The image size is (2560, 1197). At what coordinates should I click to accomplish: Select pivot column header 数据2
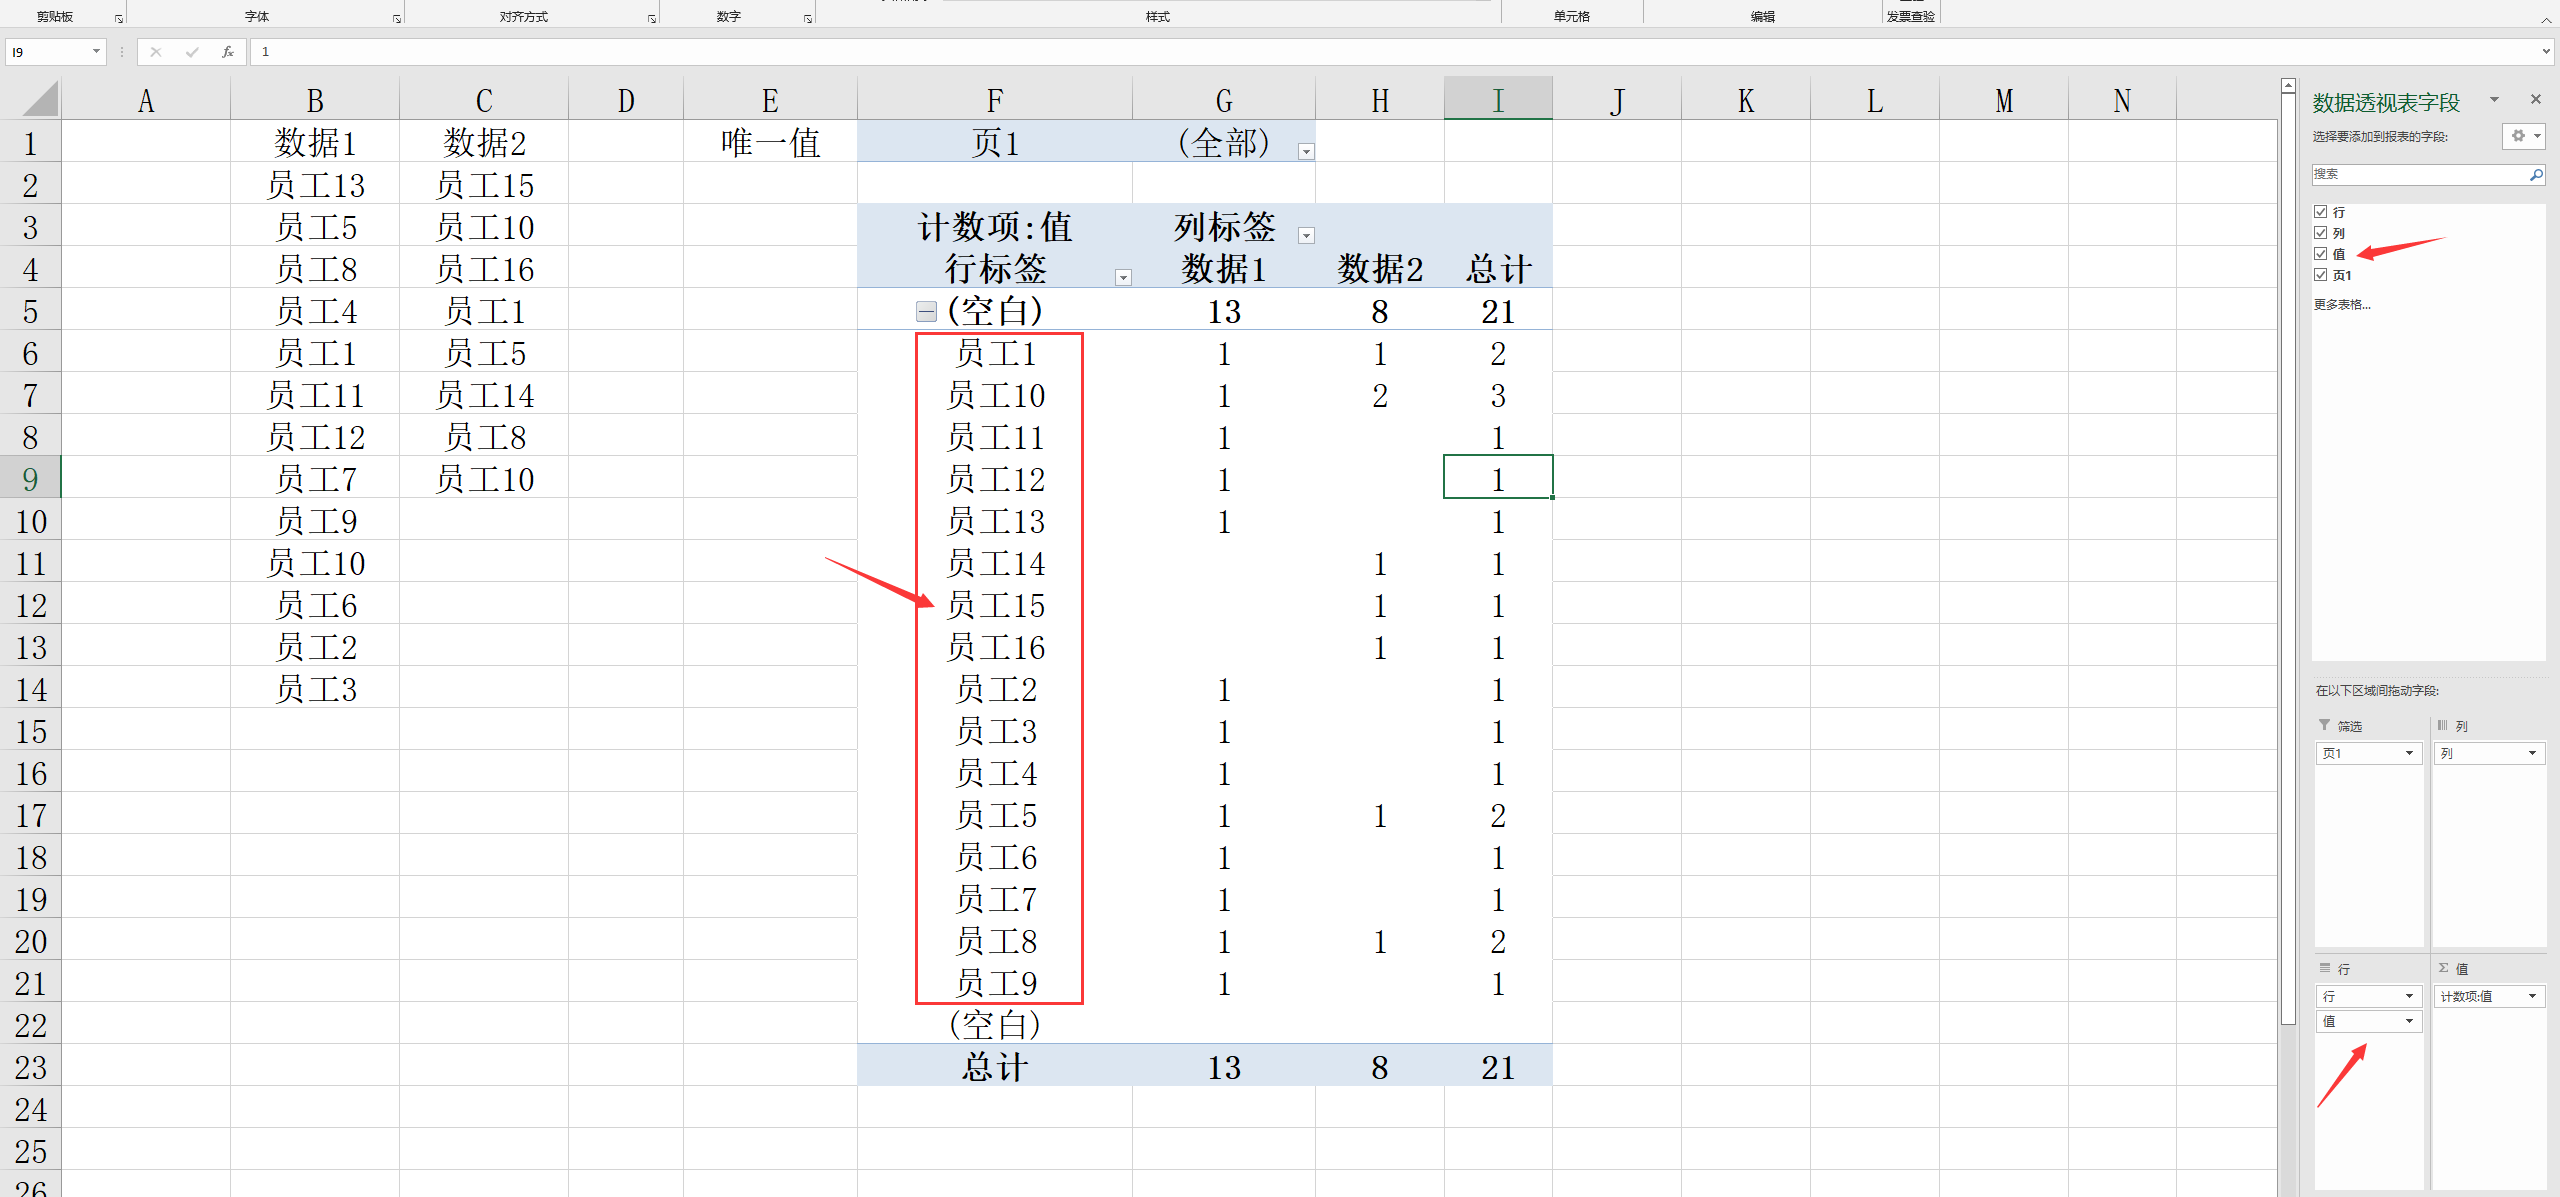1380,269
